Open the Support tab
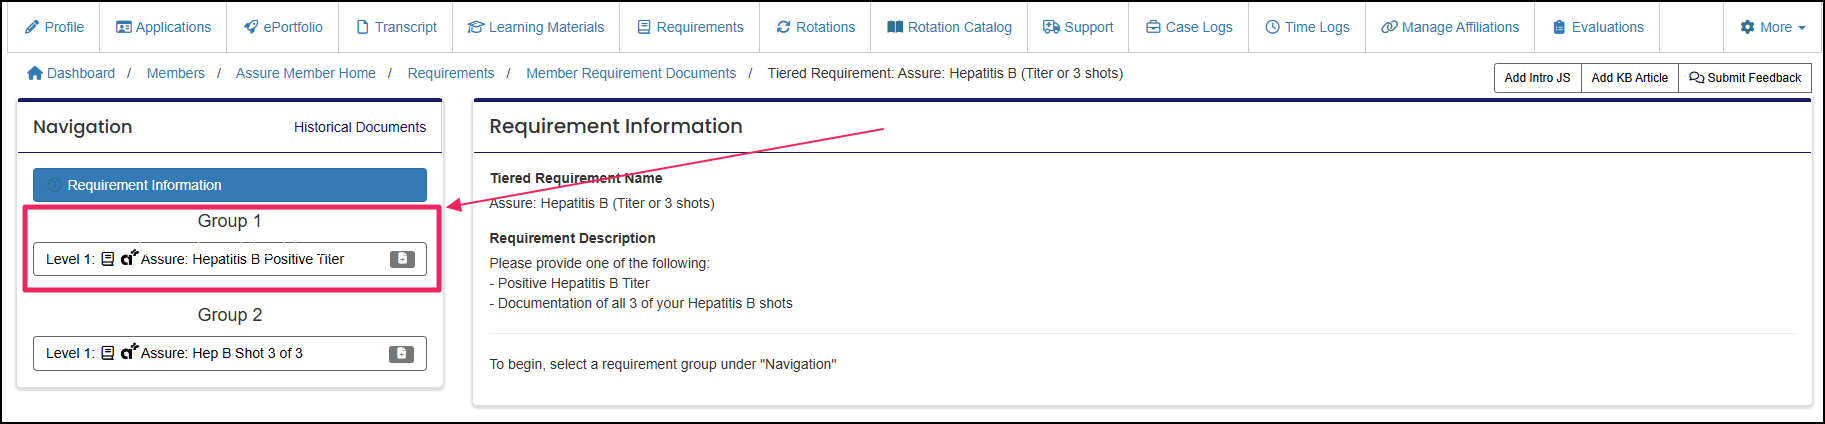This screenshot has height=424, width=1825. click(1078, 27)
